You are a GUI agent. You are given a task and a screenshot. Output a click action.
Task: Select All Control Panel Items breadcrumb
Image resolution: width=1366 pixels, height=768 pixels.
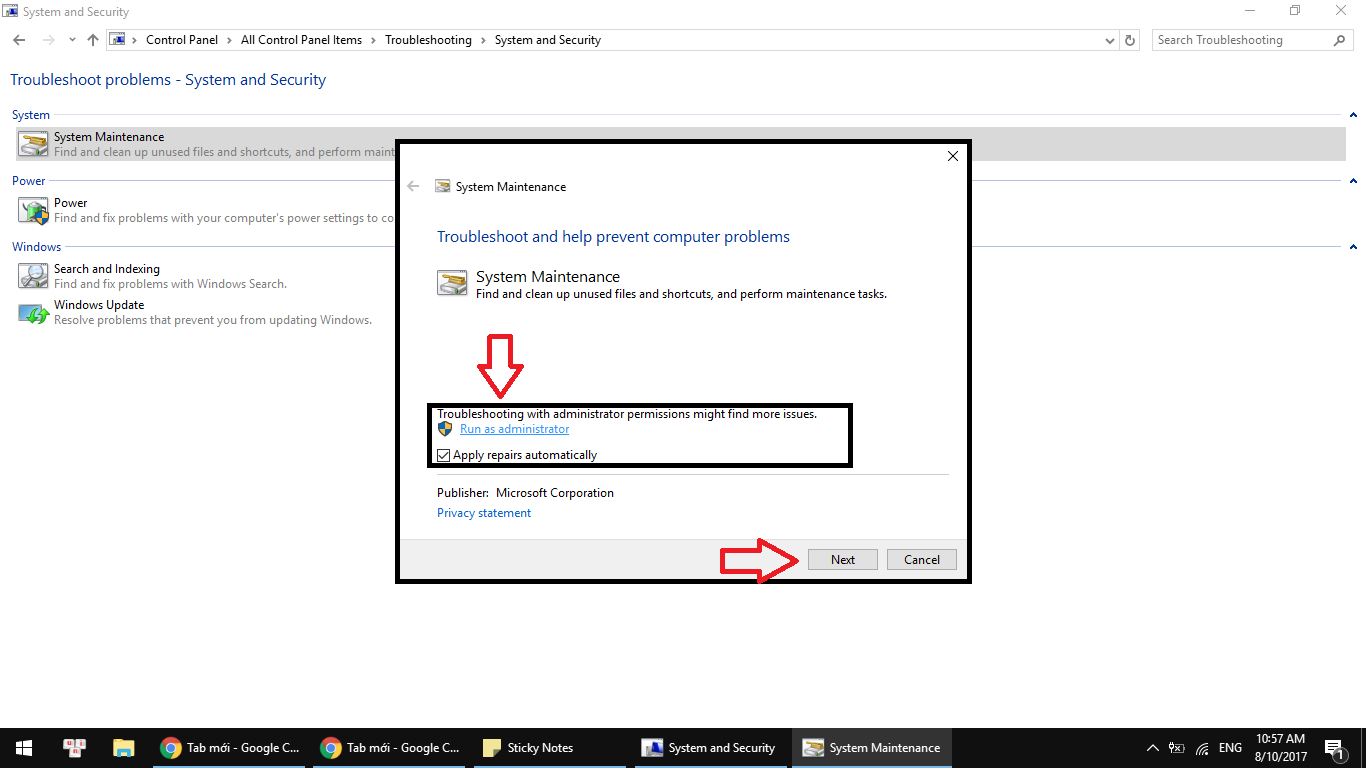coord(301,40)
